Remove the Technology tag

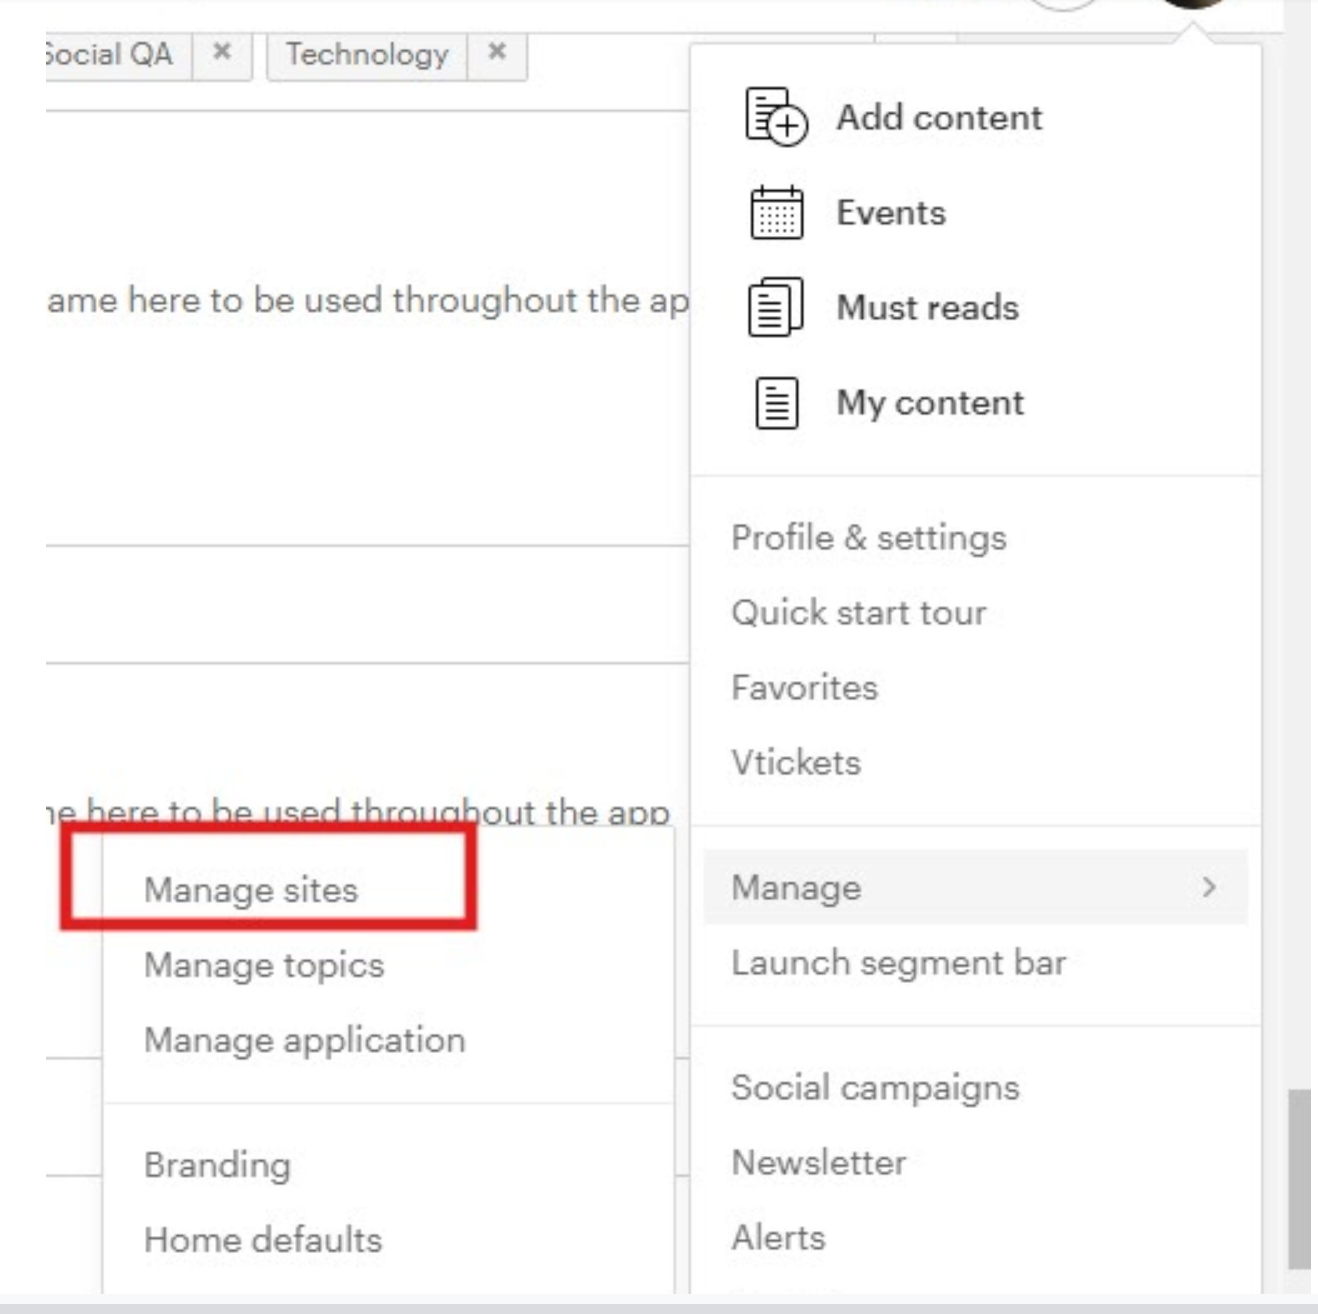497,52
